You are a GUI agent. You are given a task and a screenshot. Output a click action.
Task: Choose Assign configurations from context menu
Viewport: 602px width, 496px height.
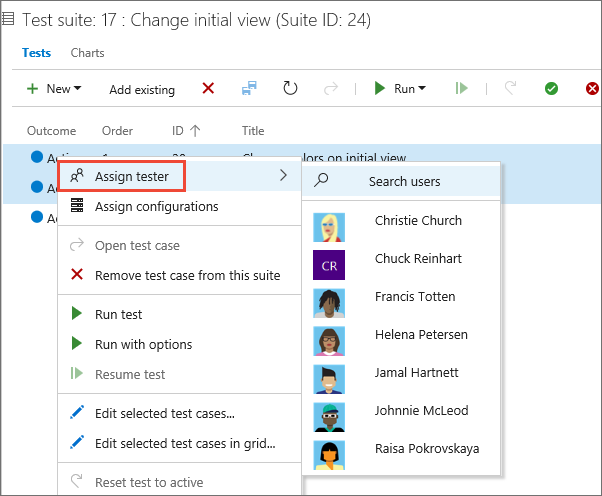pyautogui.click(x=156, y=207)
